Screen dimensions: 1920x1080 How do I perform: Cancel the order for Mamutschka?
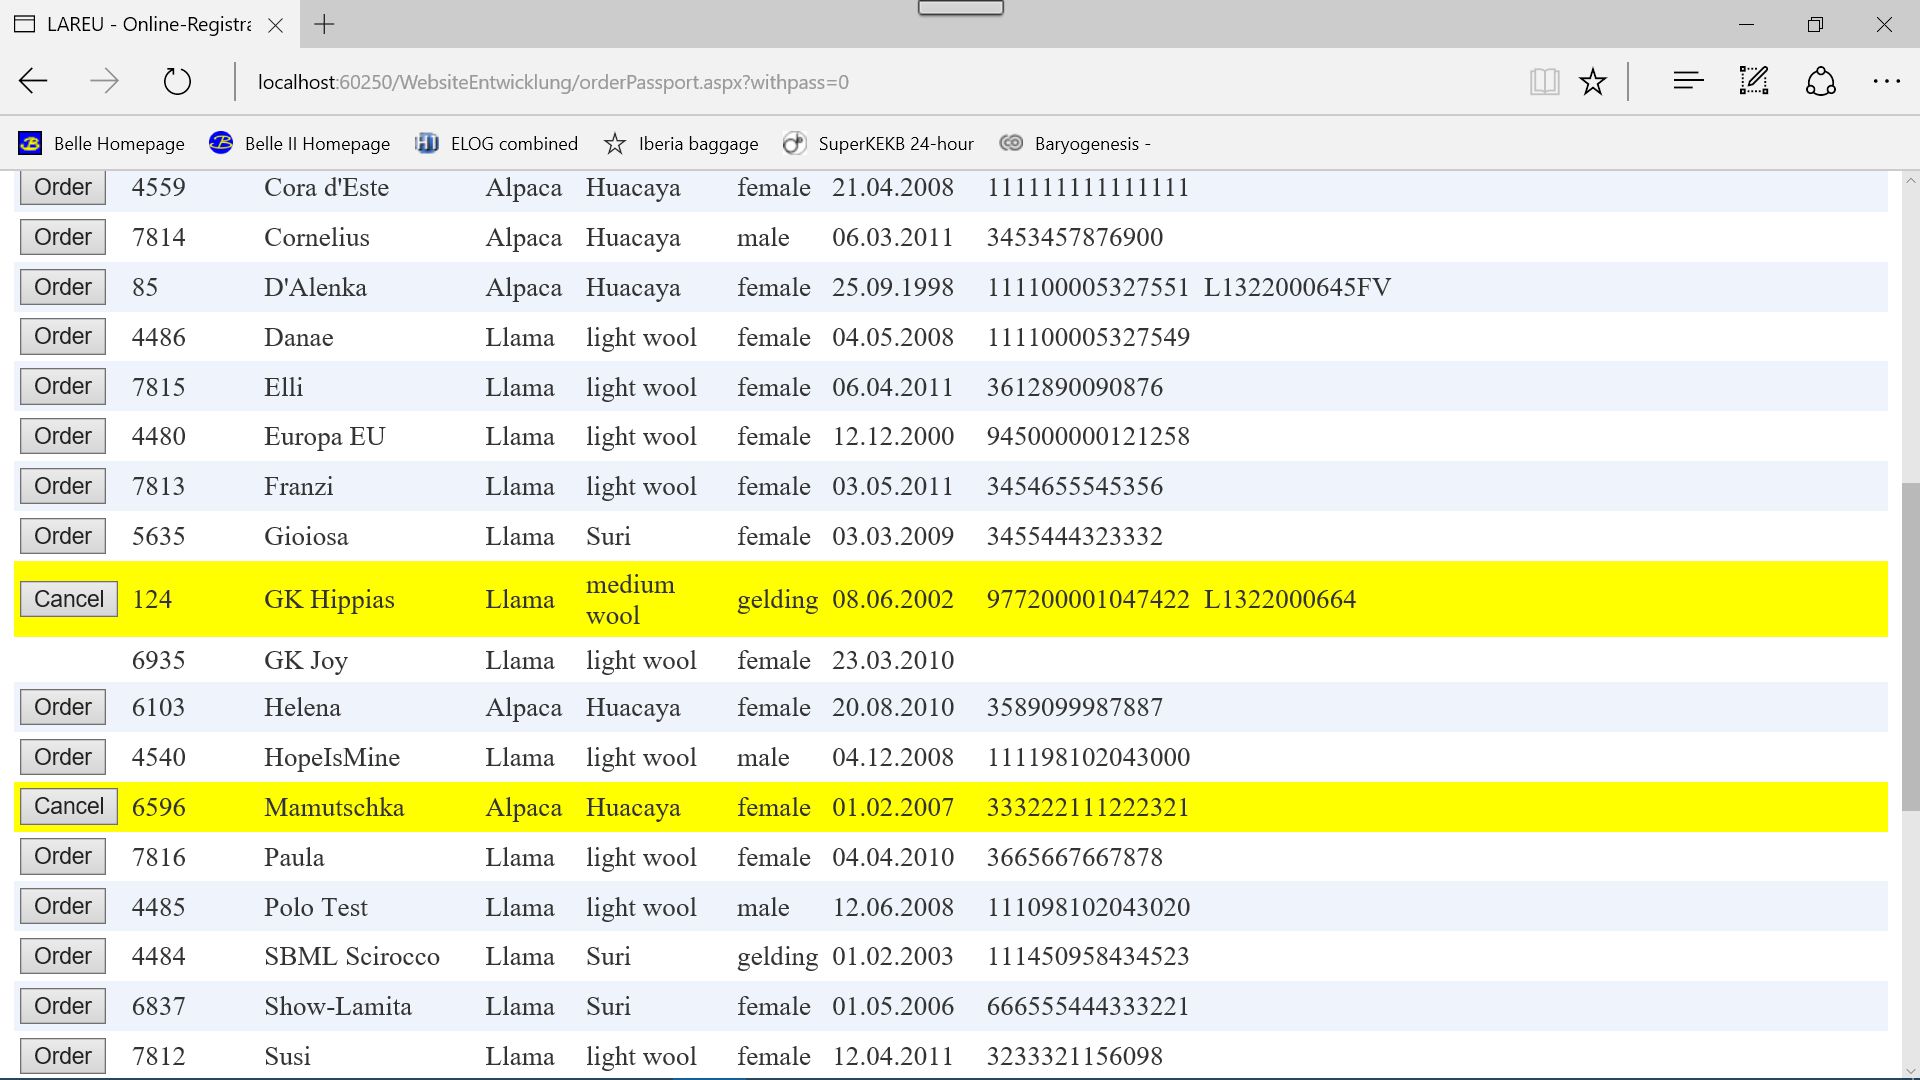coord(69,806)
